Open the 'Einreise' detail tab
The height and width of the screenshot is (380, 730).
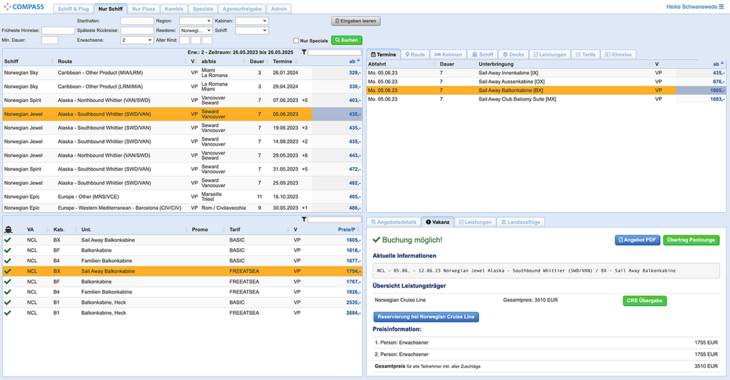point(618,54)
